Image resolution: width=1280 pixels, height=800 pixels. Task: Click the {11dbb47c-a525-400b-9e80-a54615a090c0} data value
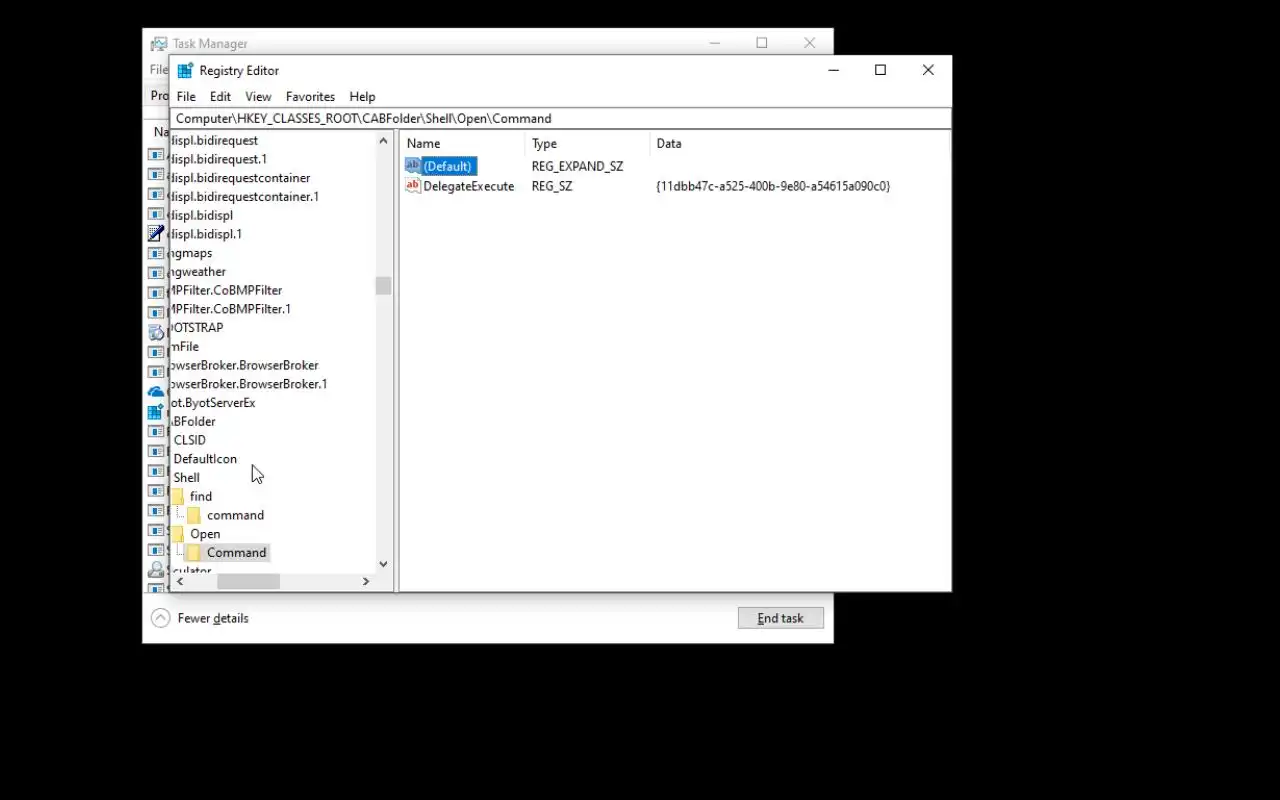click(x=773, y=186)
